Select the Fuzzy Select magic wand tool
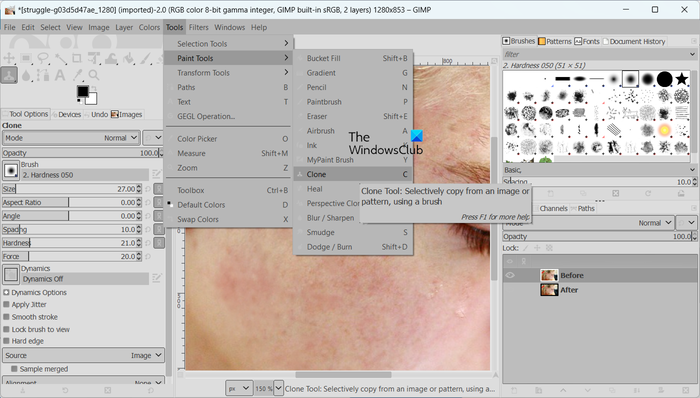This screenshot has height=398, width=700. click(x=60, y=58)
